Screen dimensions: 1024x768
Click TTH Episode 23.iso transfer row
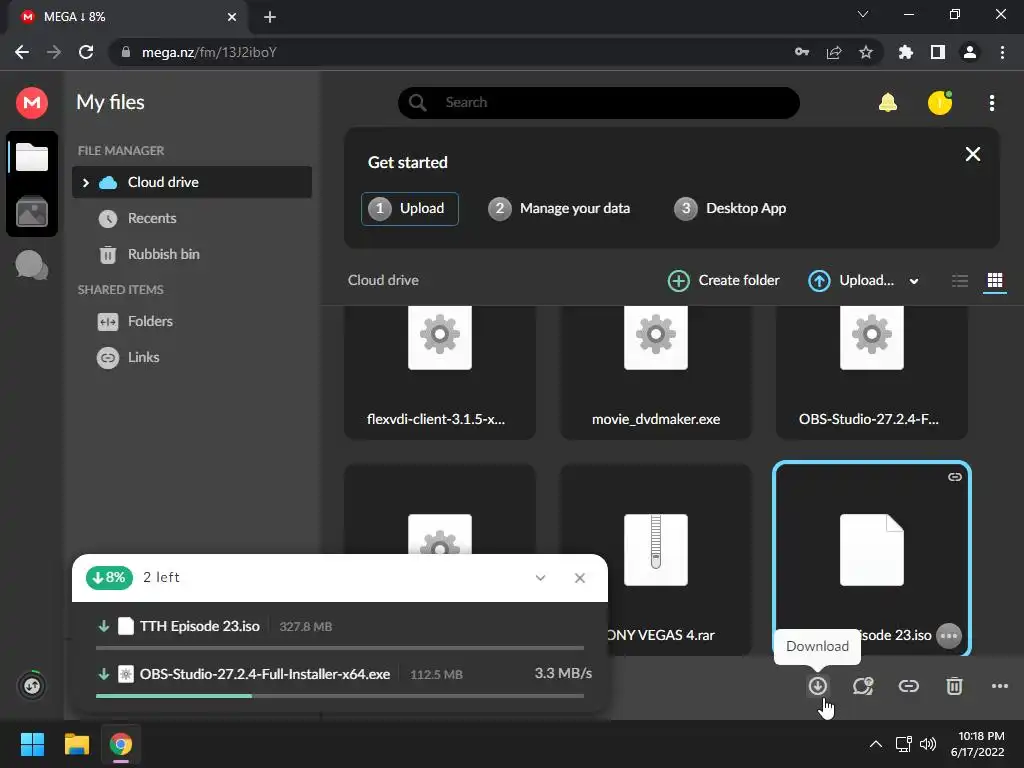pyautogui.click(x=340, y=626)
